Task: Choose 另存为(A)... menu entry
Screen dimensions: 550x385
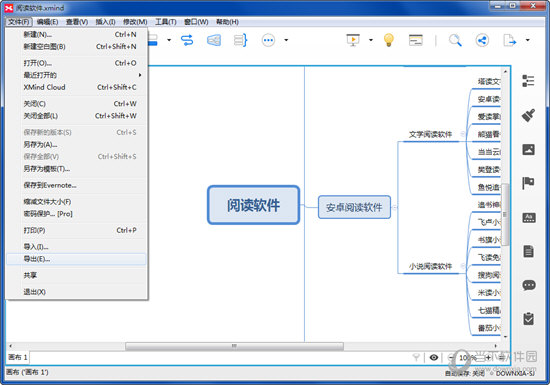Action: coord(76,144)
